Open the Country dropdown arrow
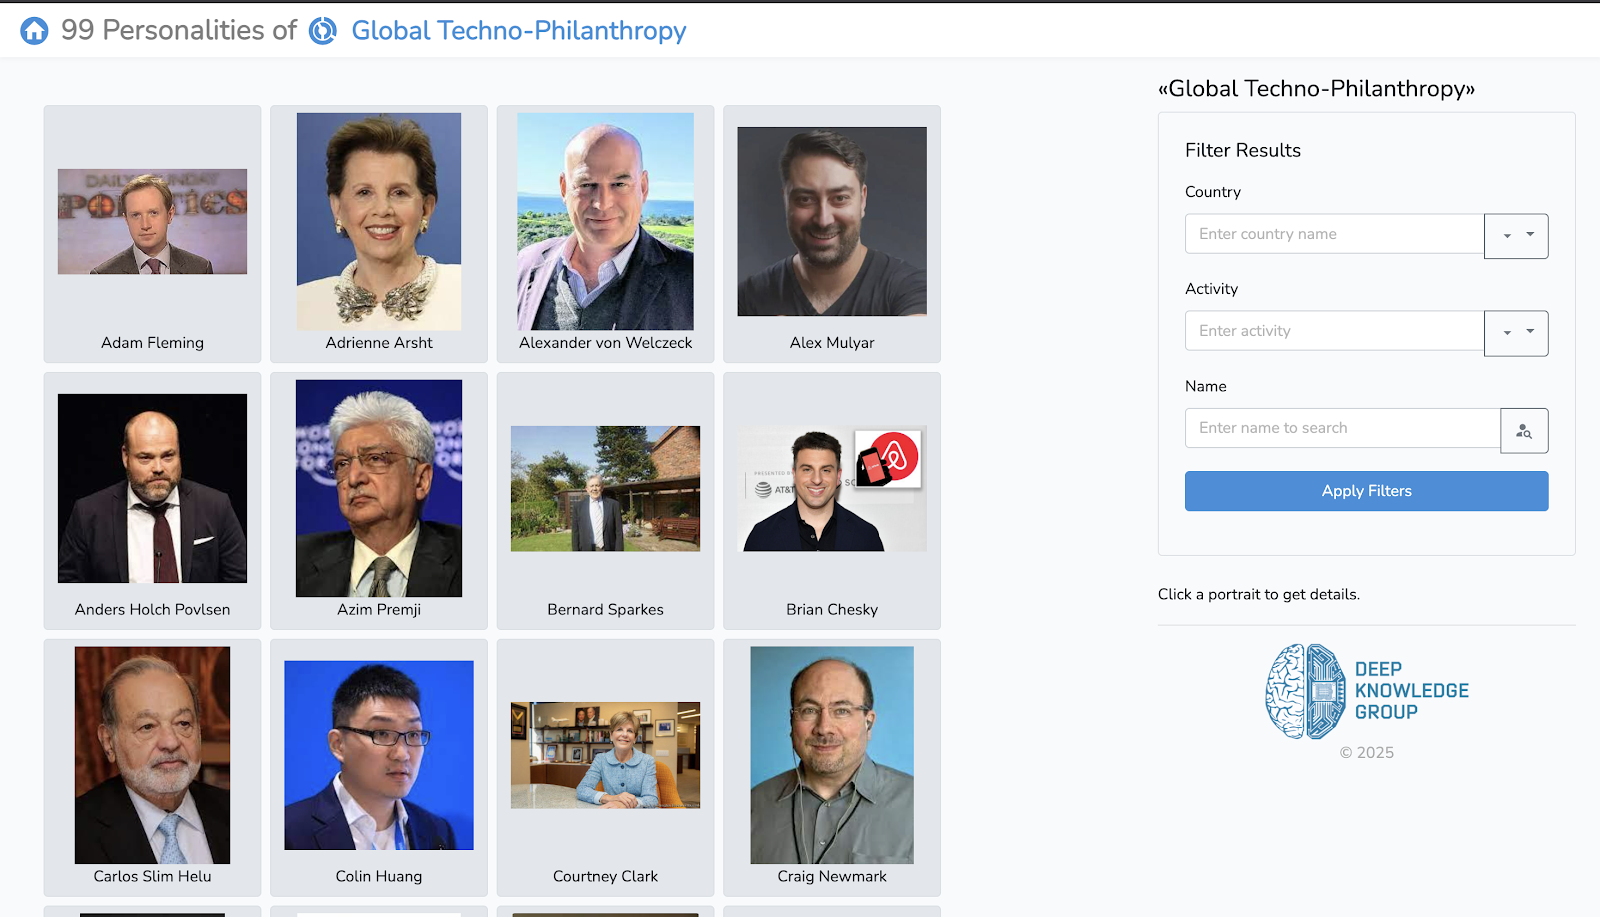Image resolution: width=1600 pixels, height=917 pixels. coord(1516,236)
